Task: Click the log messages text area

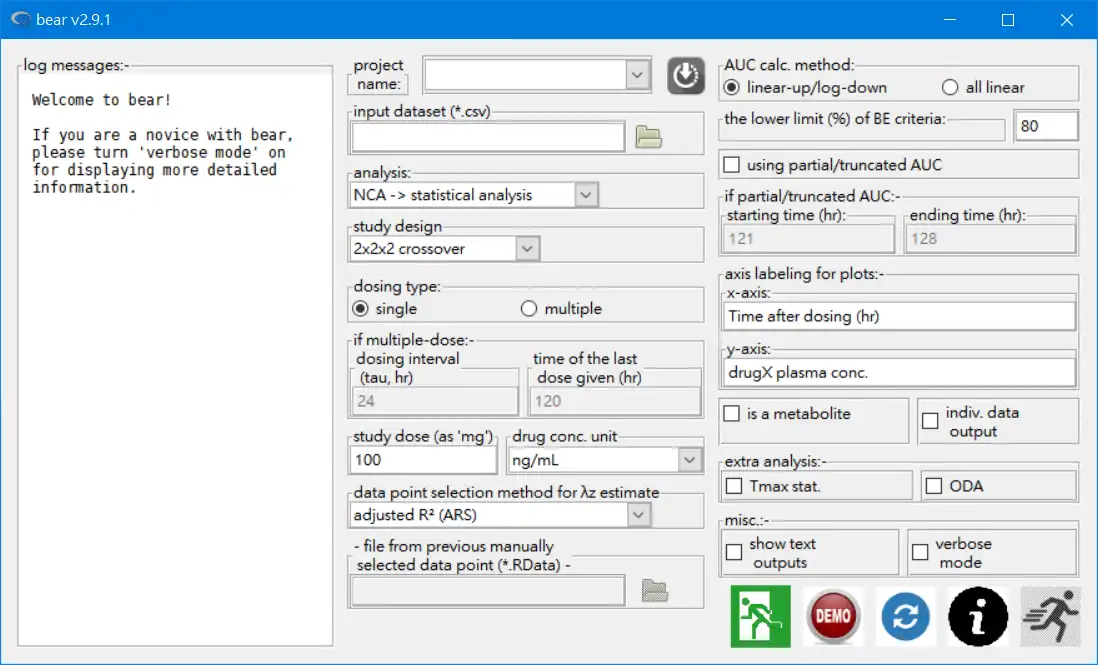Action: click(x=175, y=359)
